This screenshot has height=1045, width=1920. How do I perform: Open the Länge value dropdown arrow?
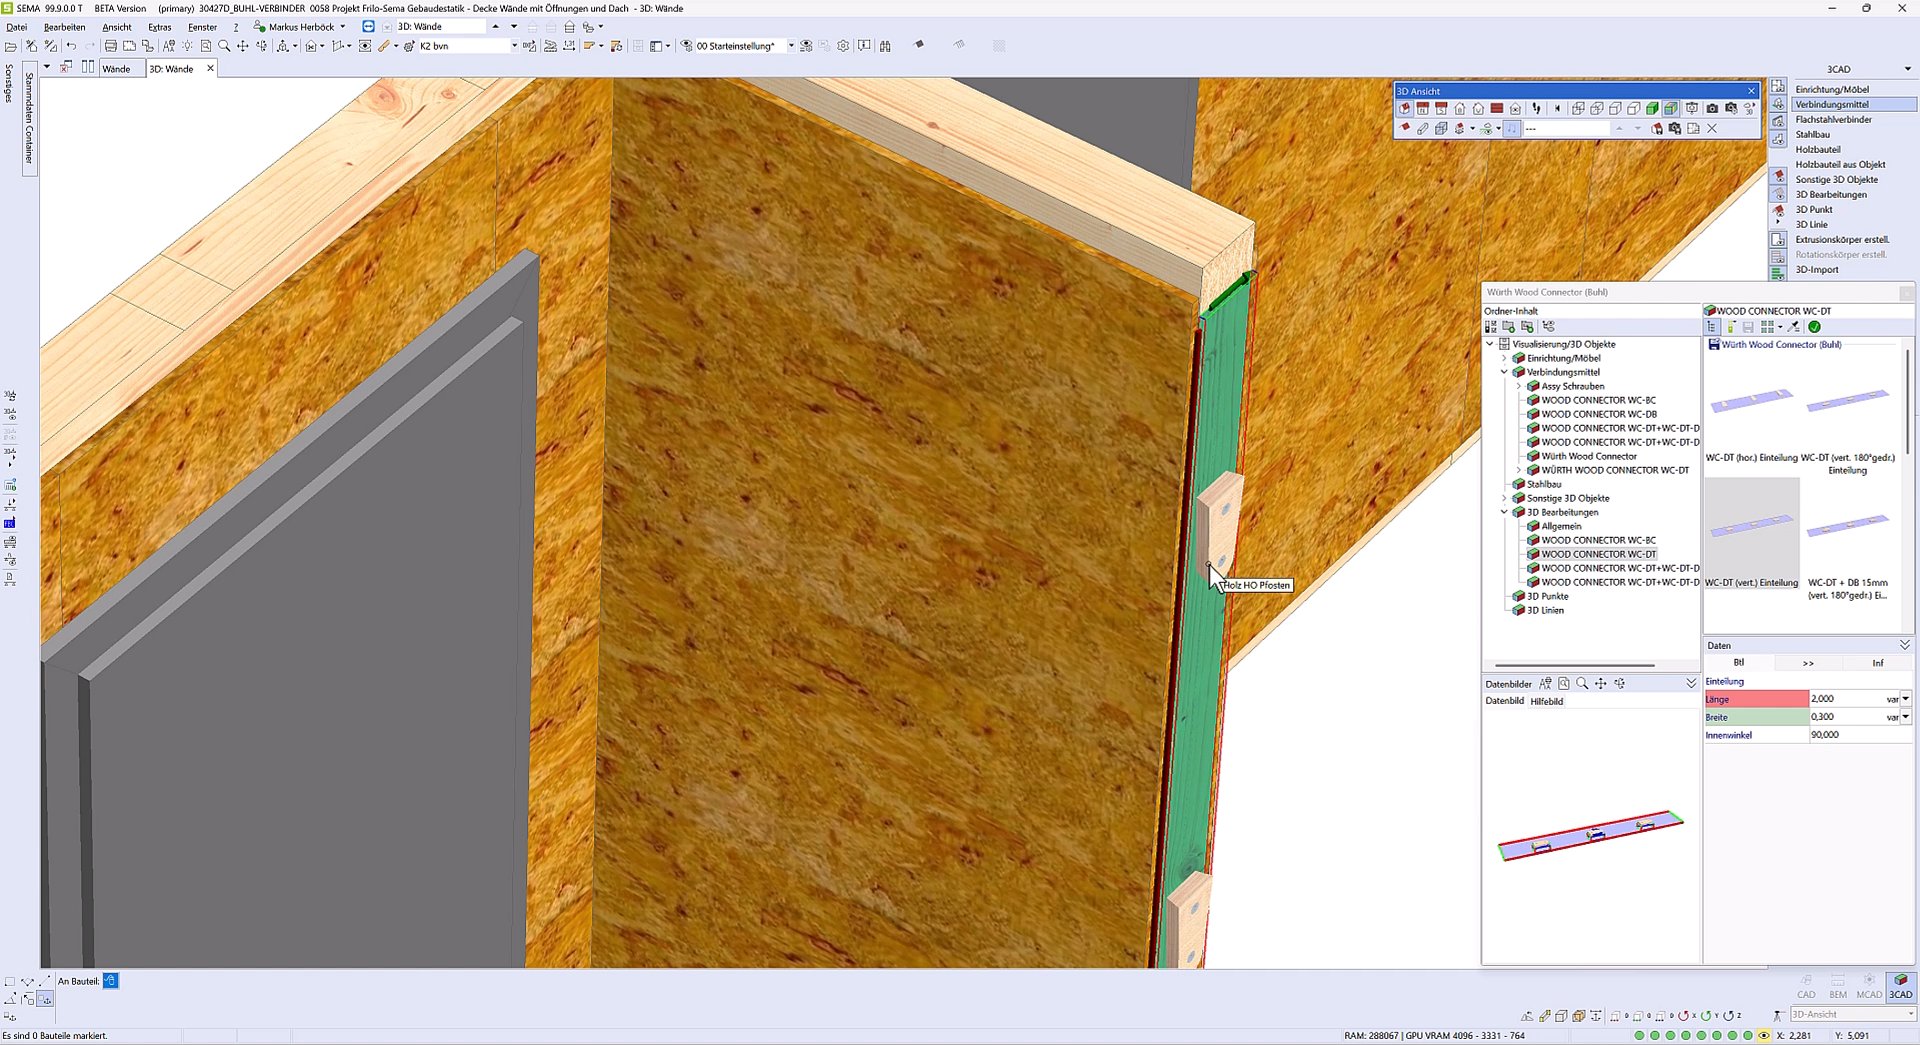(1906, 699)
